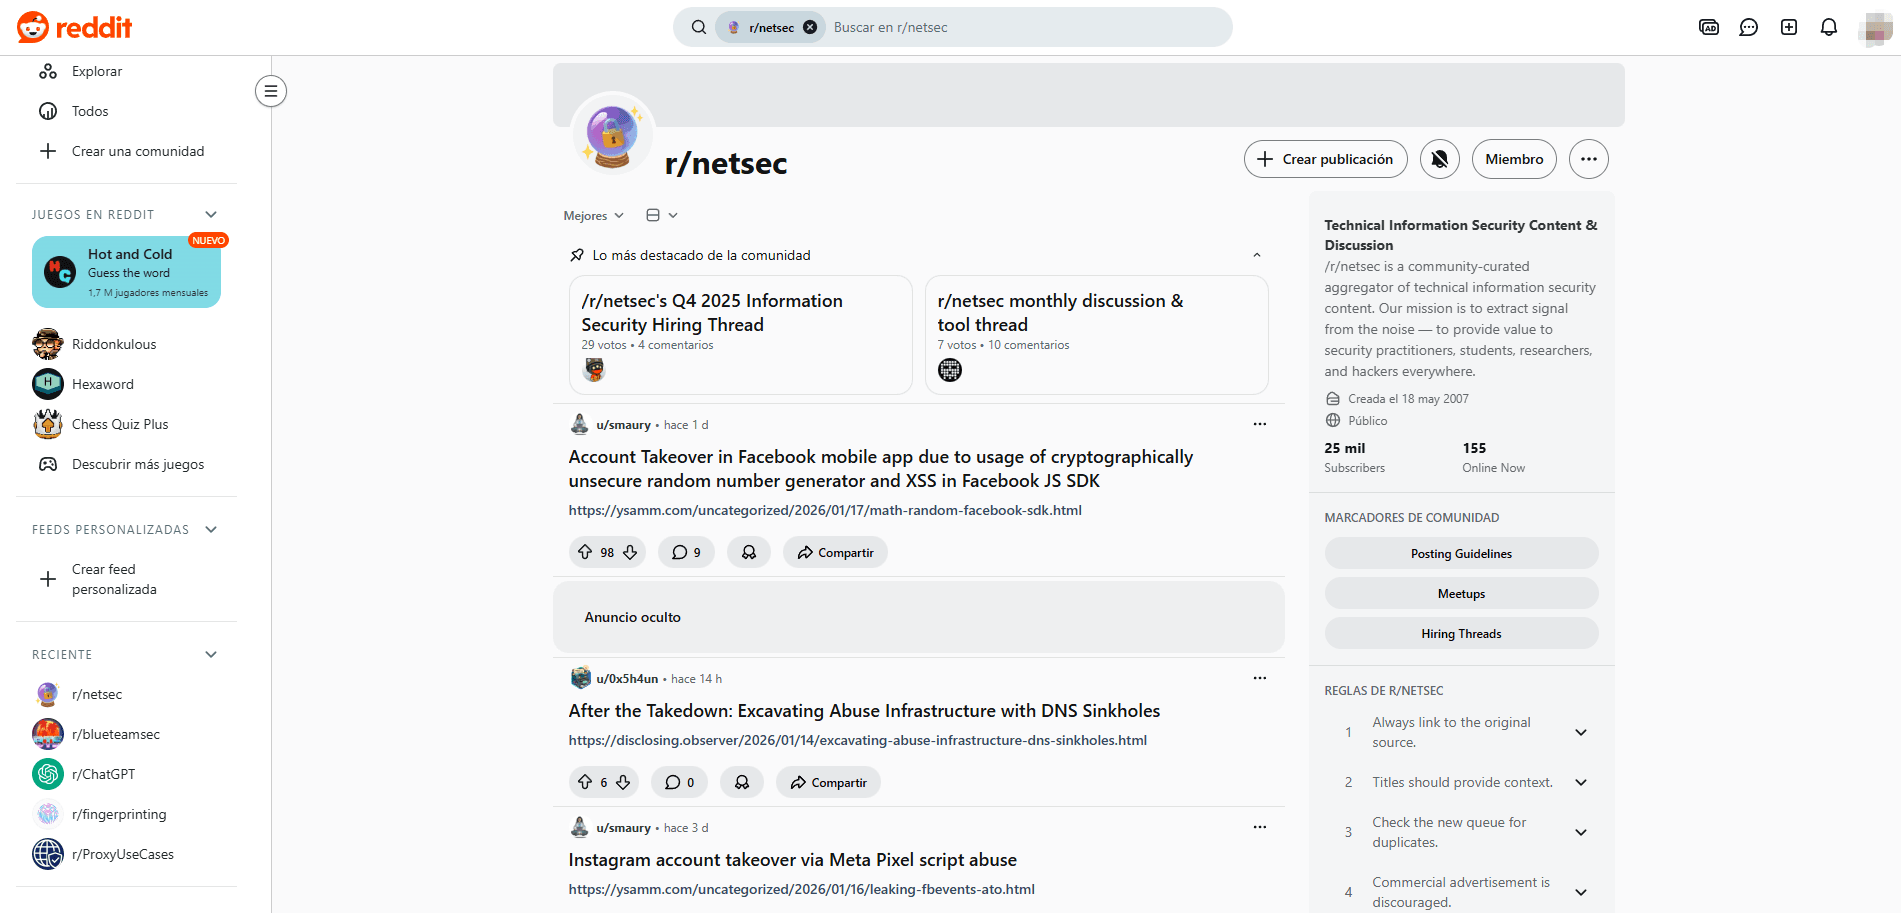Click the Buscar en r/netsec search field
This screenshot has width=1901, height=913.
pos(1020,27)
